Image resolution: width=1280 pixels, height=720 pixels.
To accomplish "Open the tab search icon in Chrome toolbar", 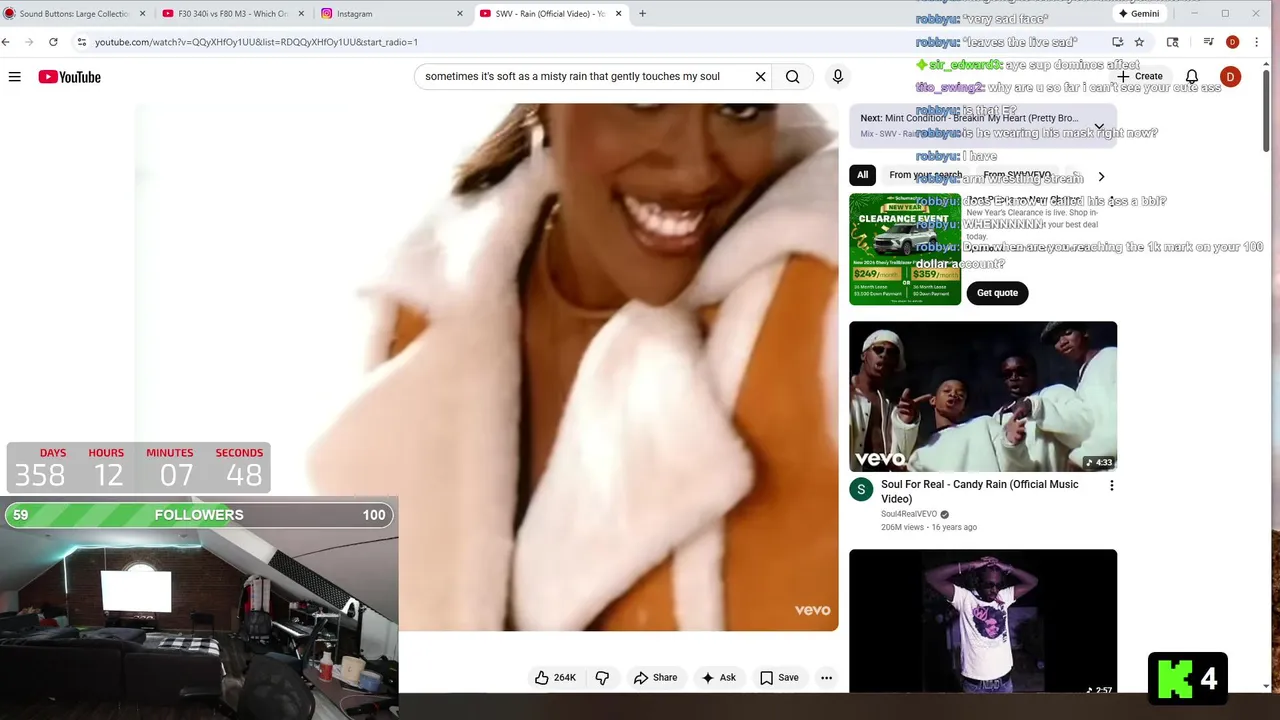I will pyautogui.click(x=1173, y=42).
